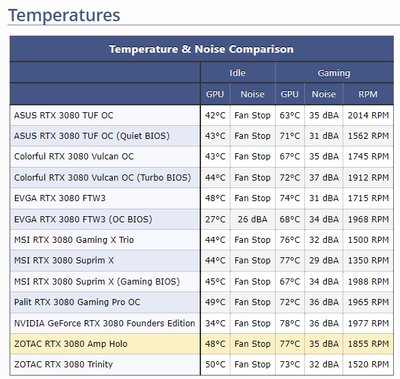Click the 1745 RPM value
The width and height of the screenshot is (400, 379).
pyautogui.click(x=368, y=157)
